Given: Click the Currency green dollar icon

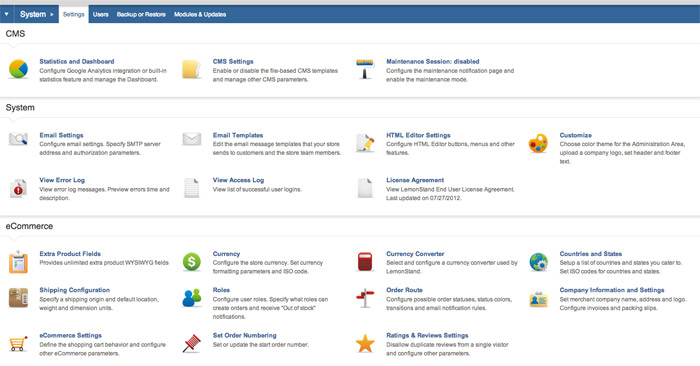Looking at the screenshot, I should (x=192, y=262).
